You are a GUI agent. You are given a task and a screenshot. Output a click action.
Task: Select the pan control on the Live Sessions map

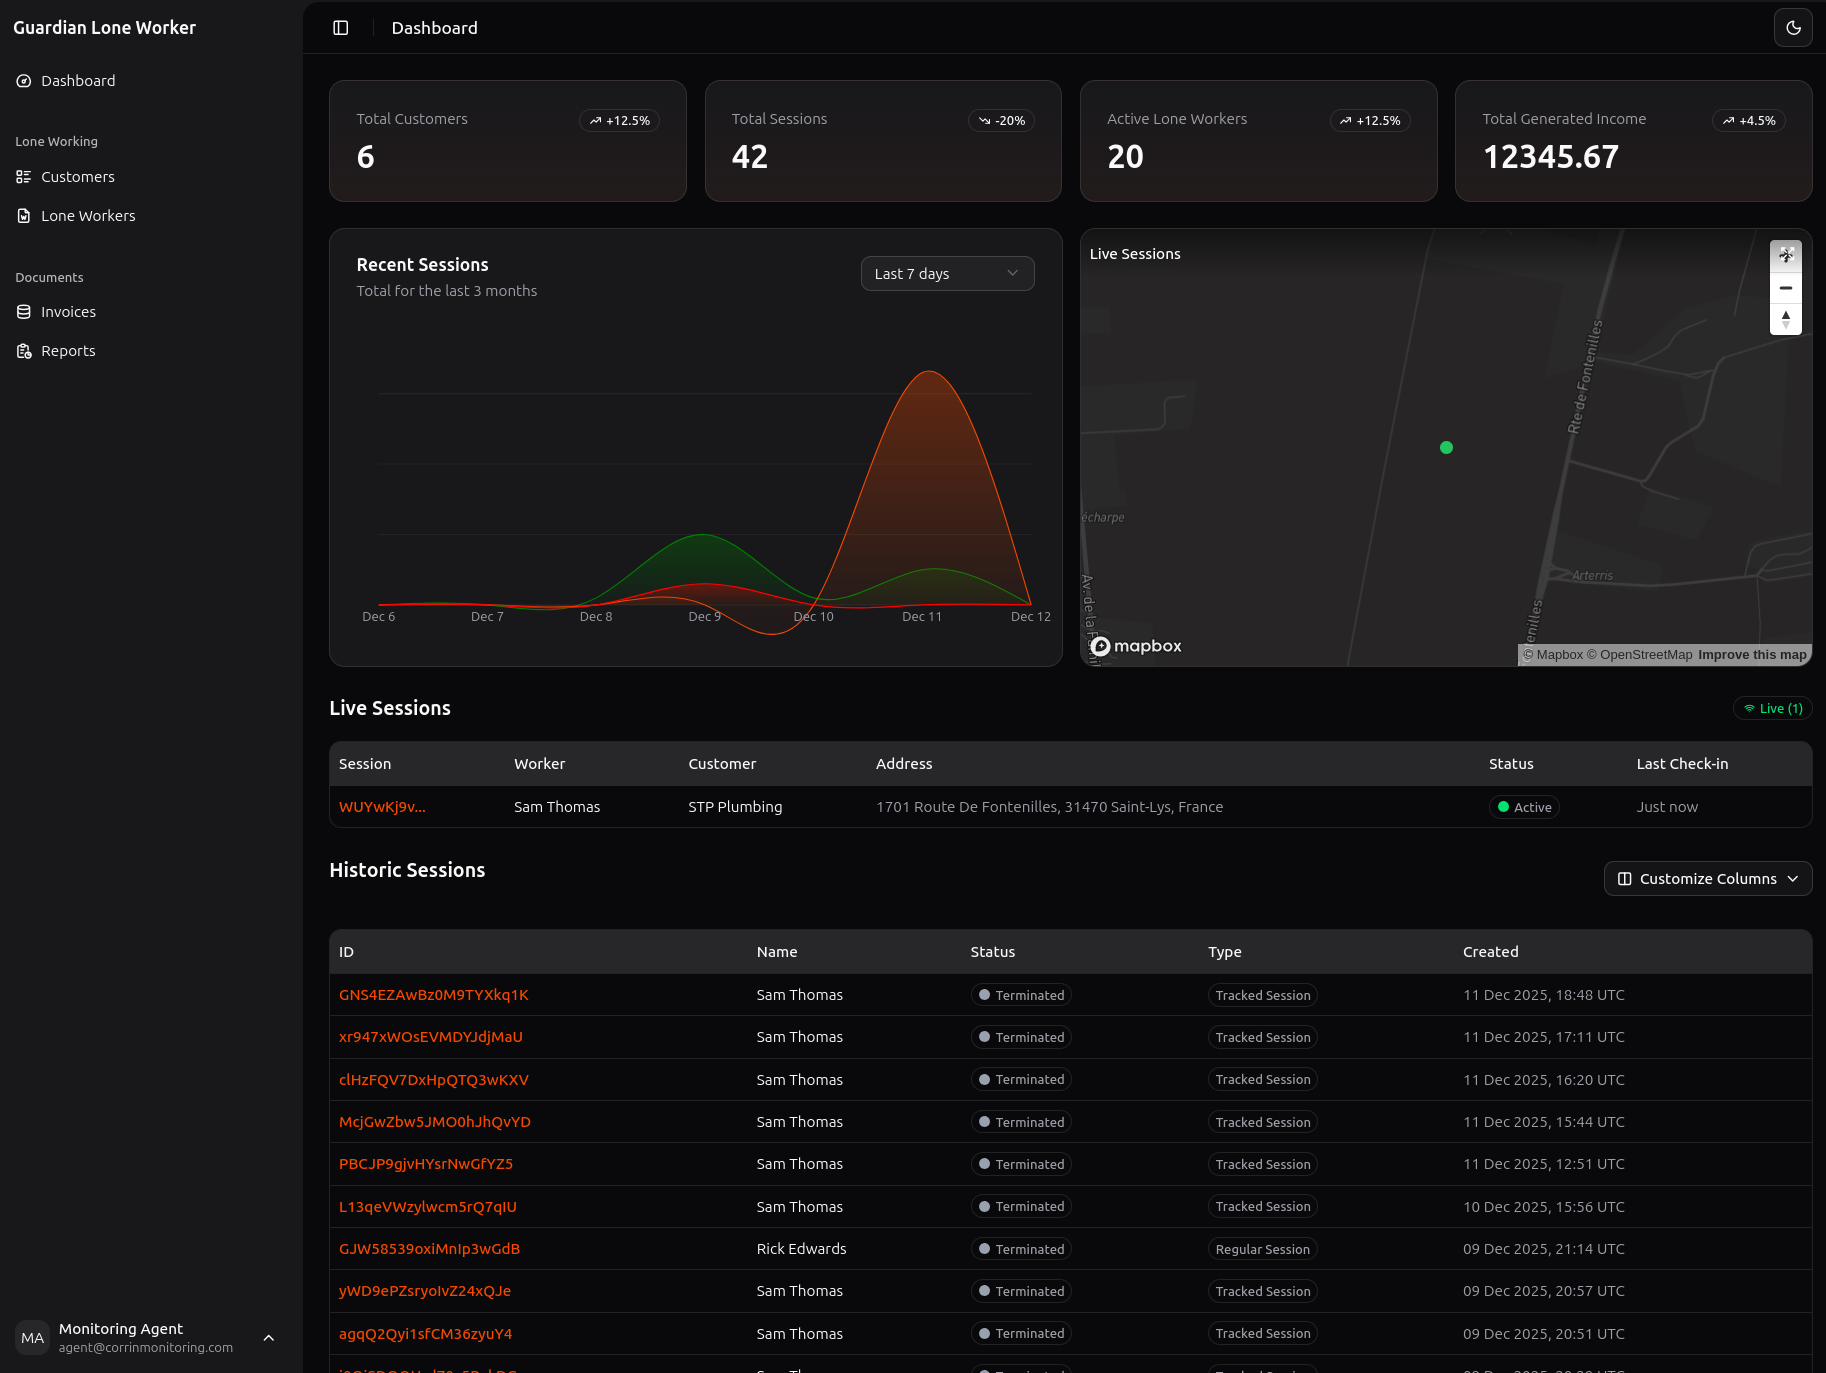[1786, 254]
